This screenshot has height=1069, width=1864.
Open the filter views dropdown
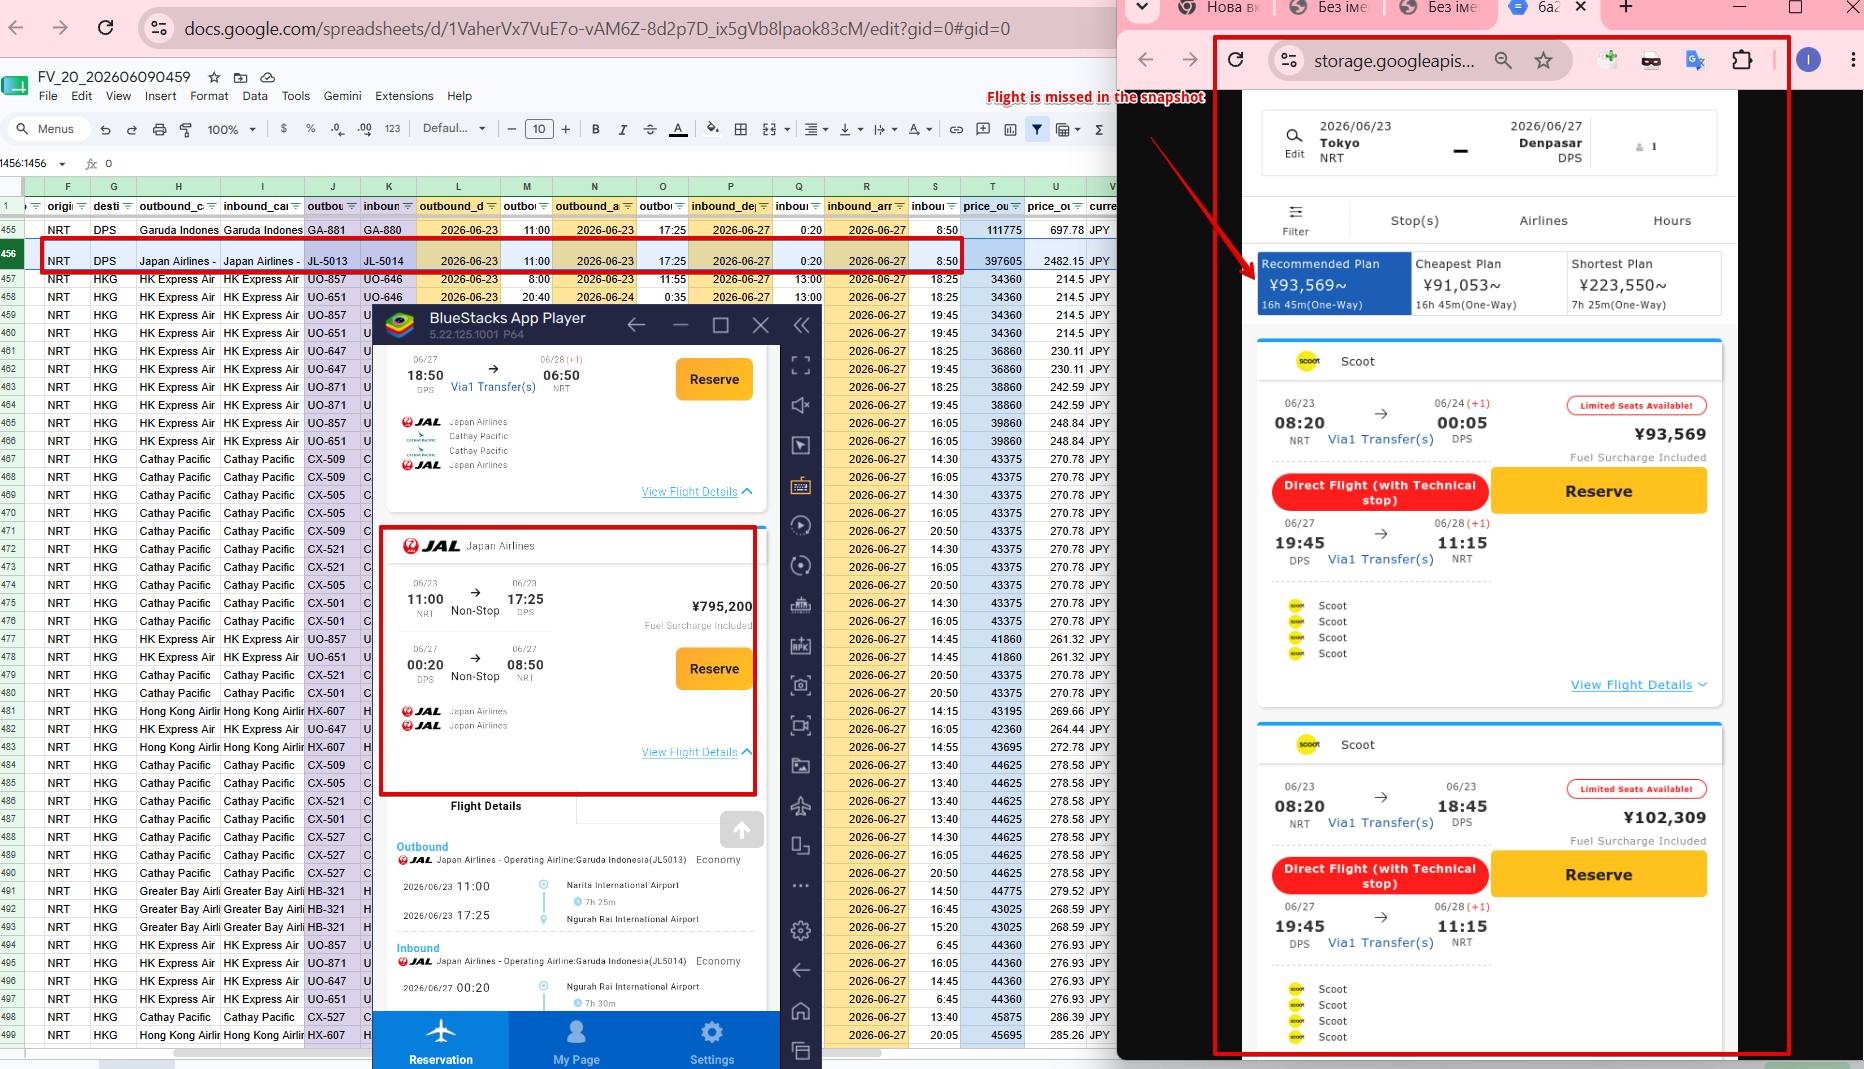point(1069,129)
